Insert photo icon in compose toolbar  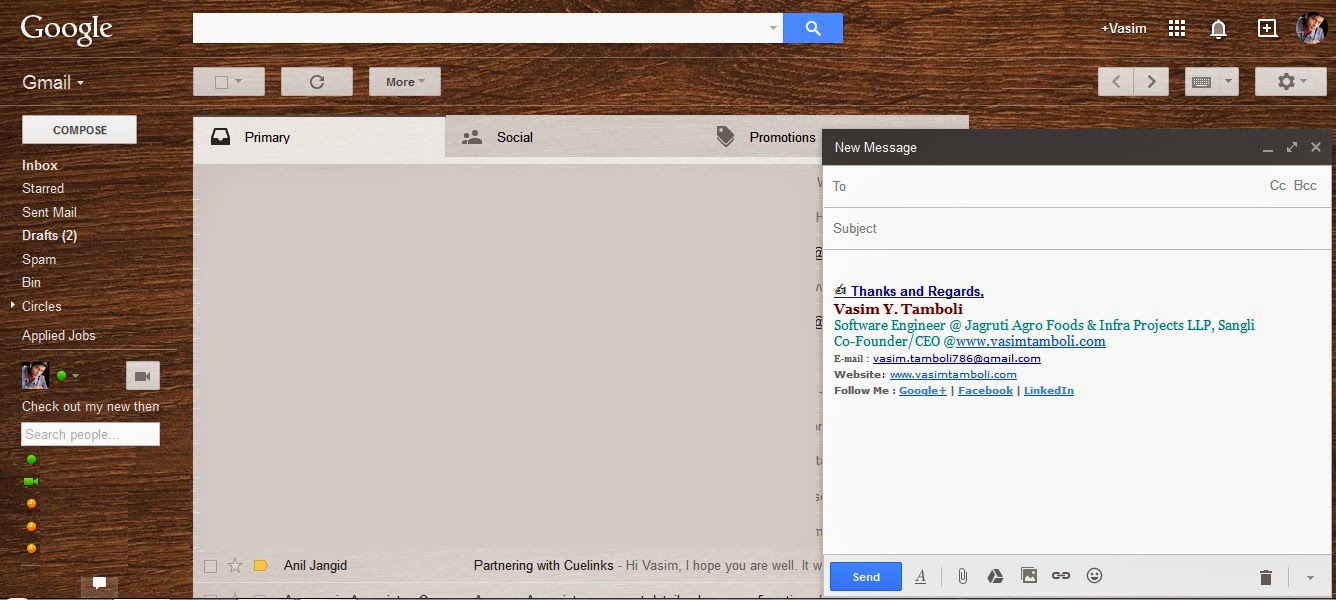click(1029, 576)
